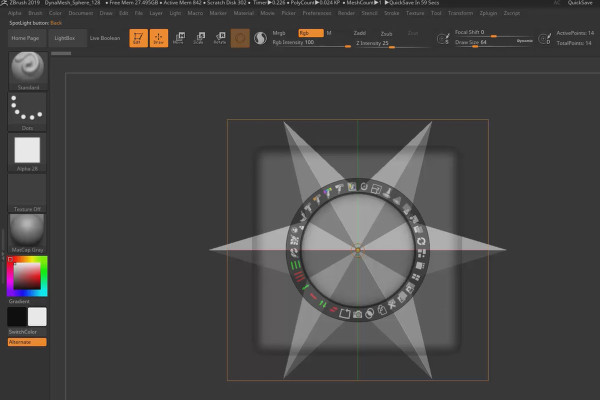Click the brown gizmo 3D circle button
Viewport: 600px width, 400px height.
pos(240,38)
